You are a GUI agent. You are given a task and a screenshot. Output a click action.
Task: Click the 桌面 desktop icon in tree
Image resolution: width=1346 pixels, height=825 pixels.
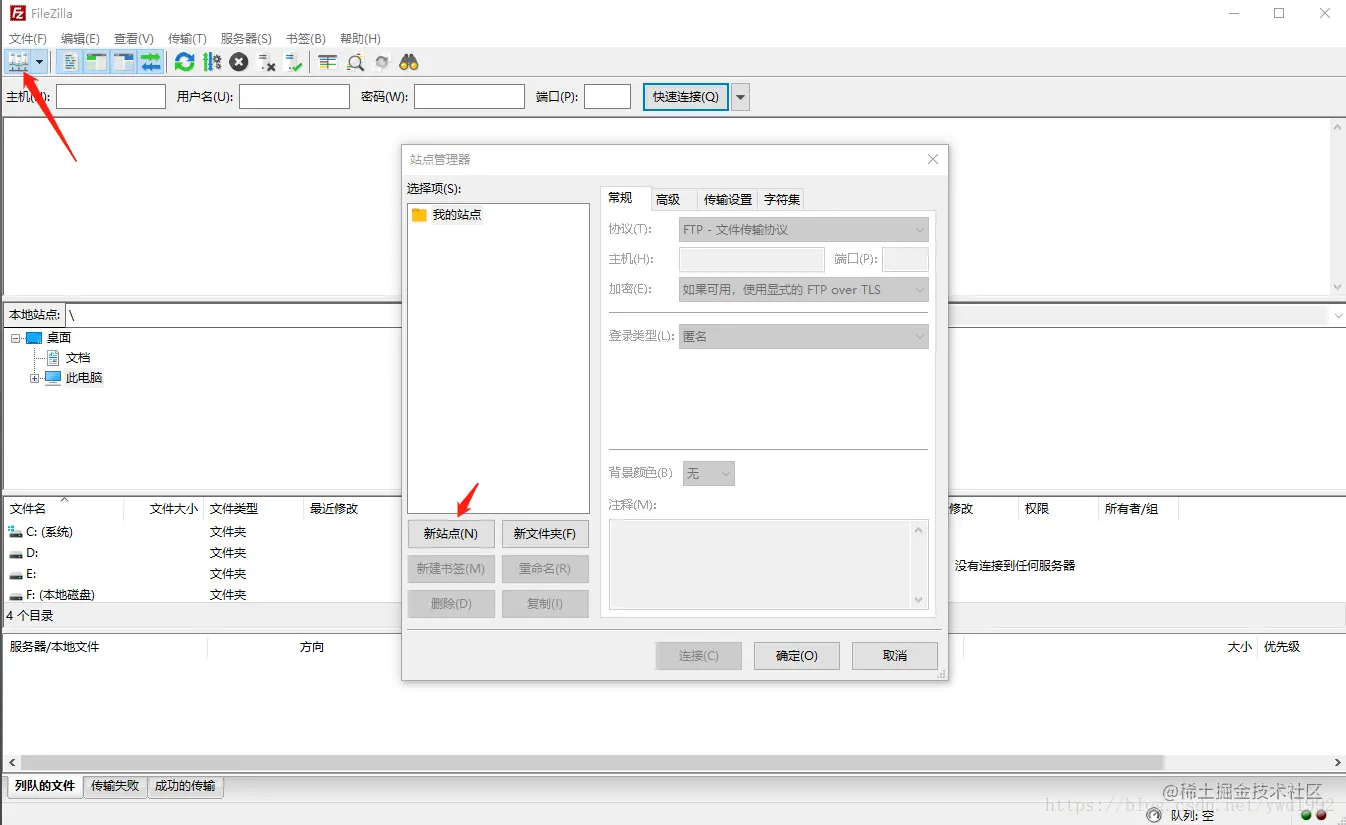click(x=34, y=338)
